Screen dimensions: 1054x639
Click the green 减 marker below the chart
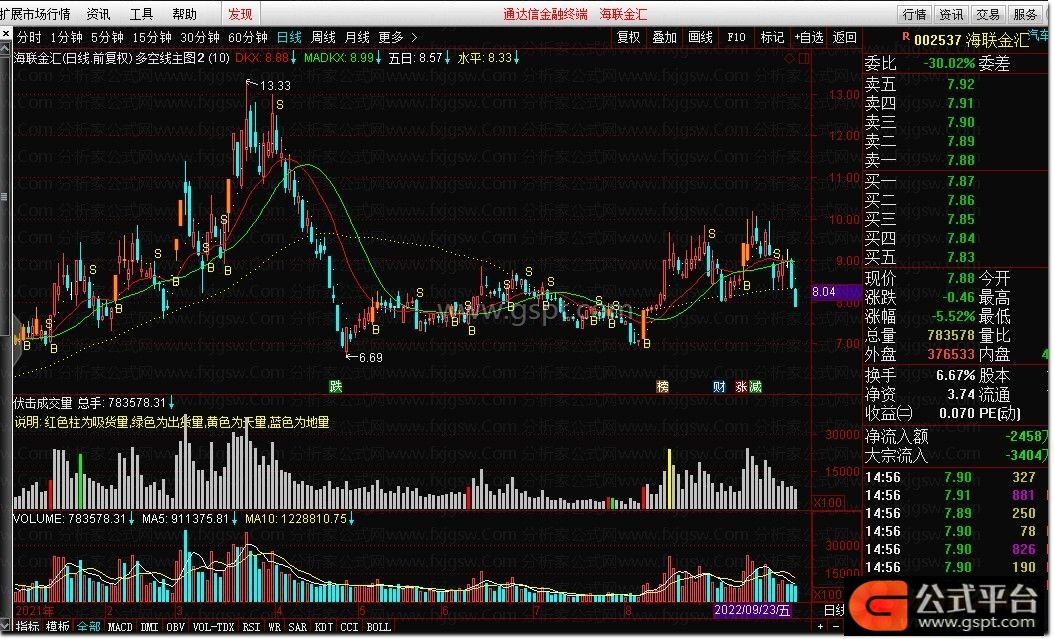point(756,386)
